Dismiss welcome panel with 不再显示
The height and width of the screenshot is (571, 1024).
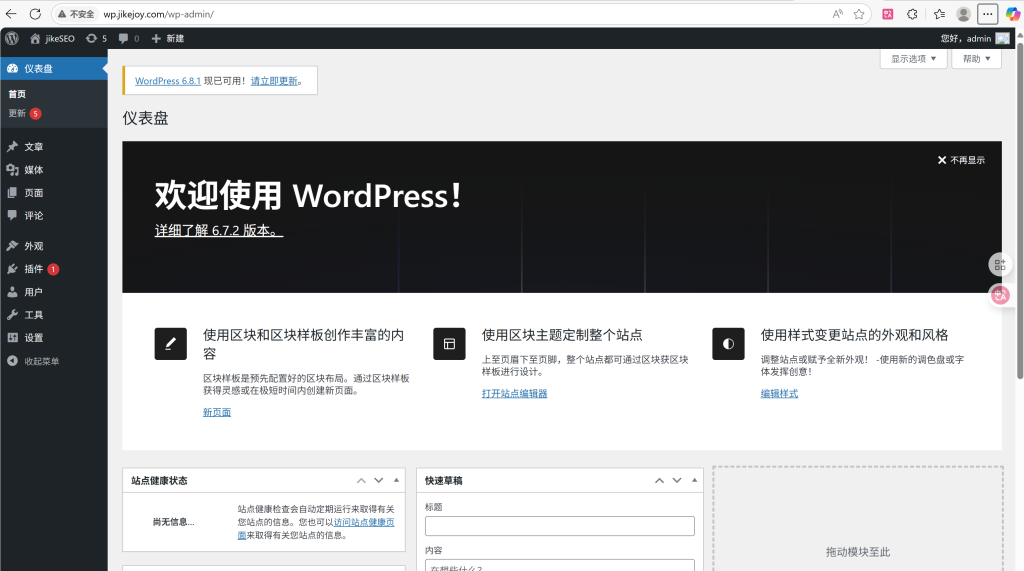point(961,160)
